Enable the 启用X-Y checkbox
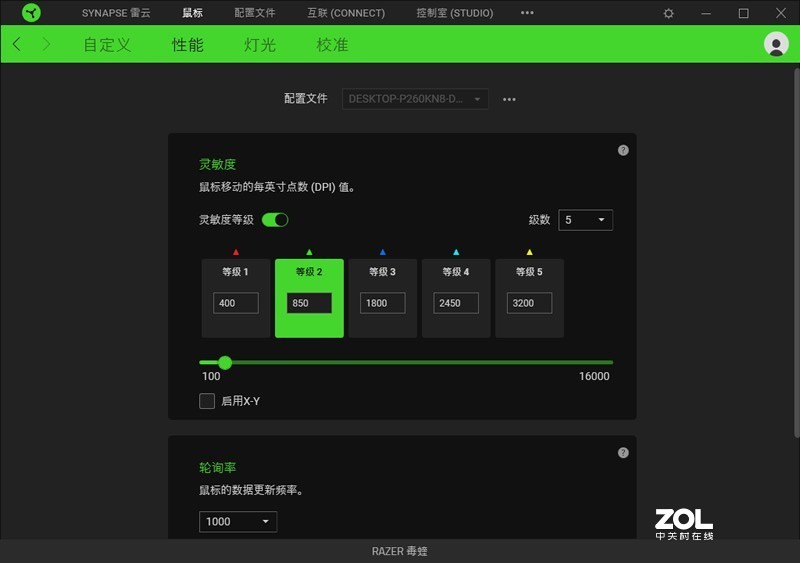Screen dimensions: 800x563 (207, 401)
